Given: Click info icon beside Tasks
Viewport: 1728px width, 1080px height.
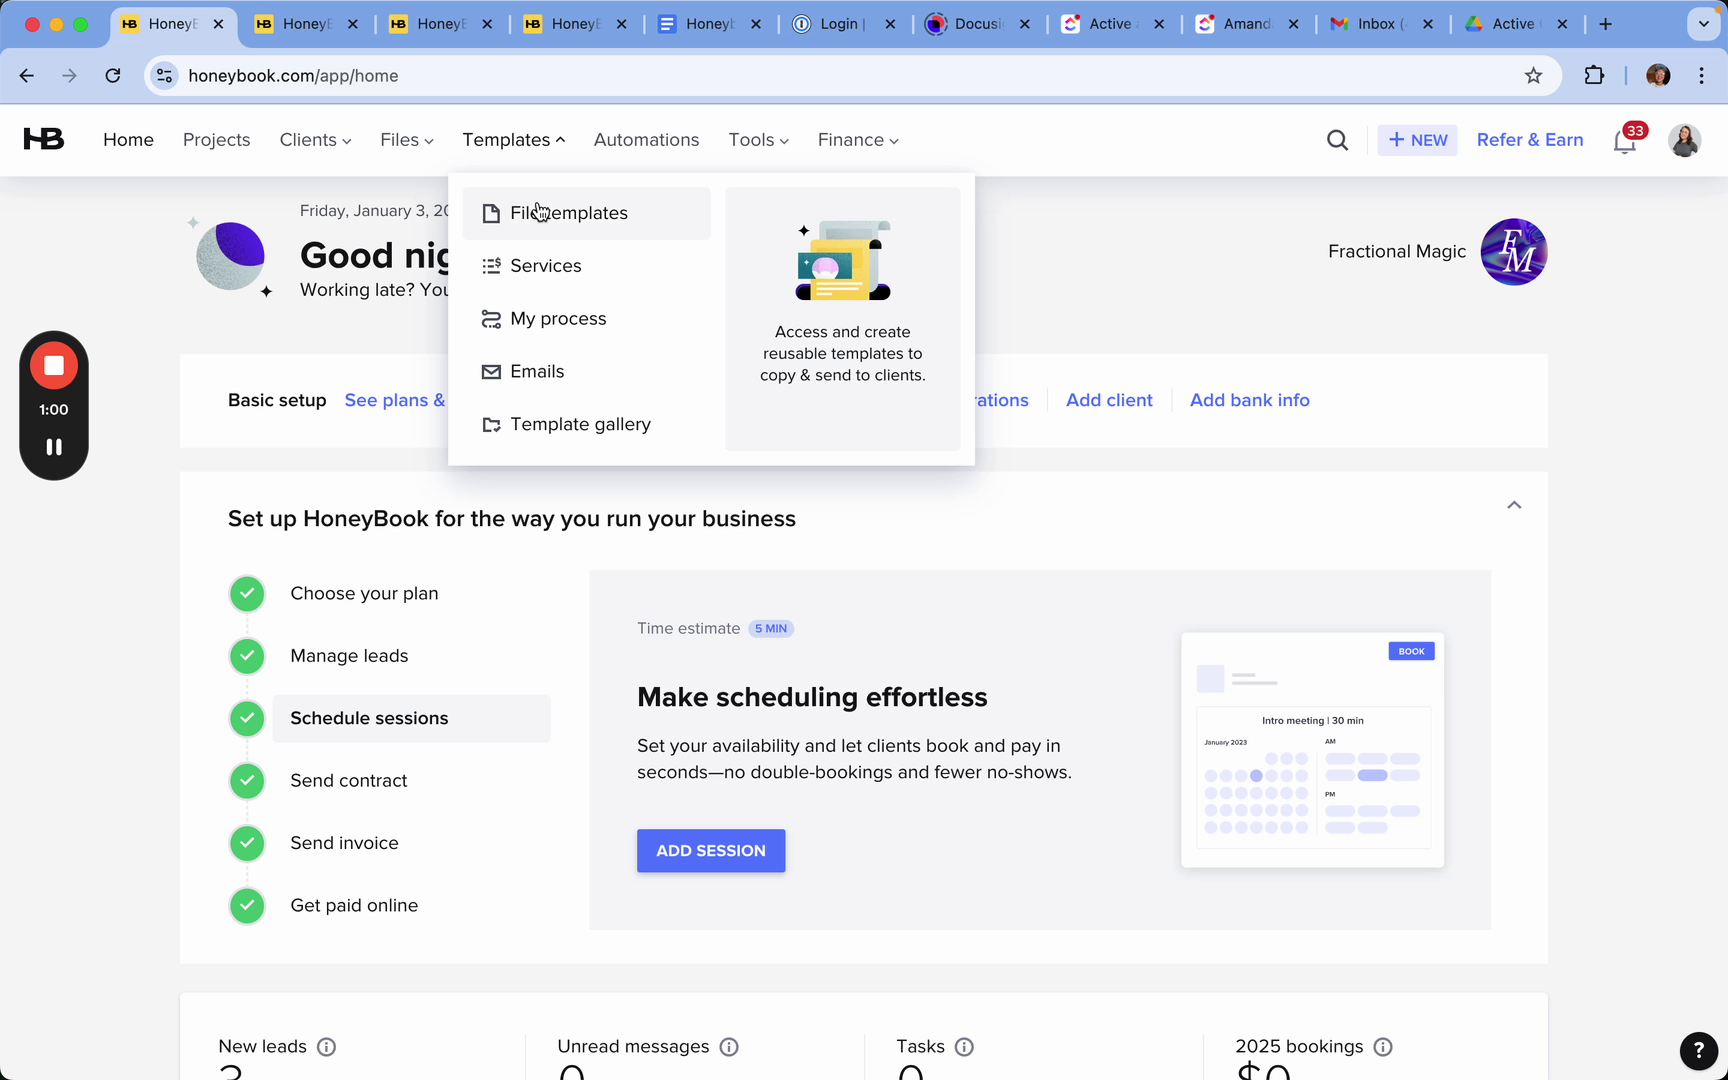Looking at the screenshot, I should [x=964, y=1047].
